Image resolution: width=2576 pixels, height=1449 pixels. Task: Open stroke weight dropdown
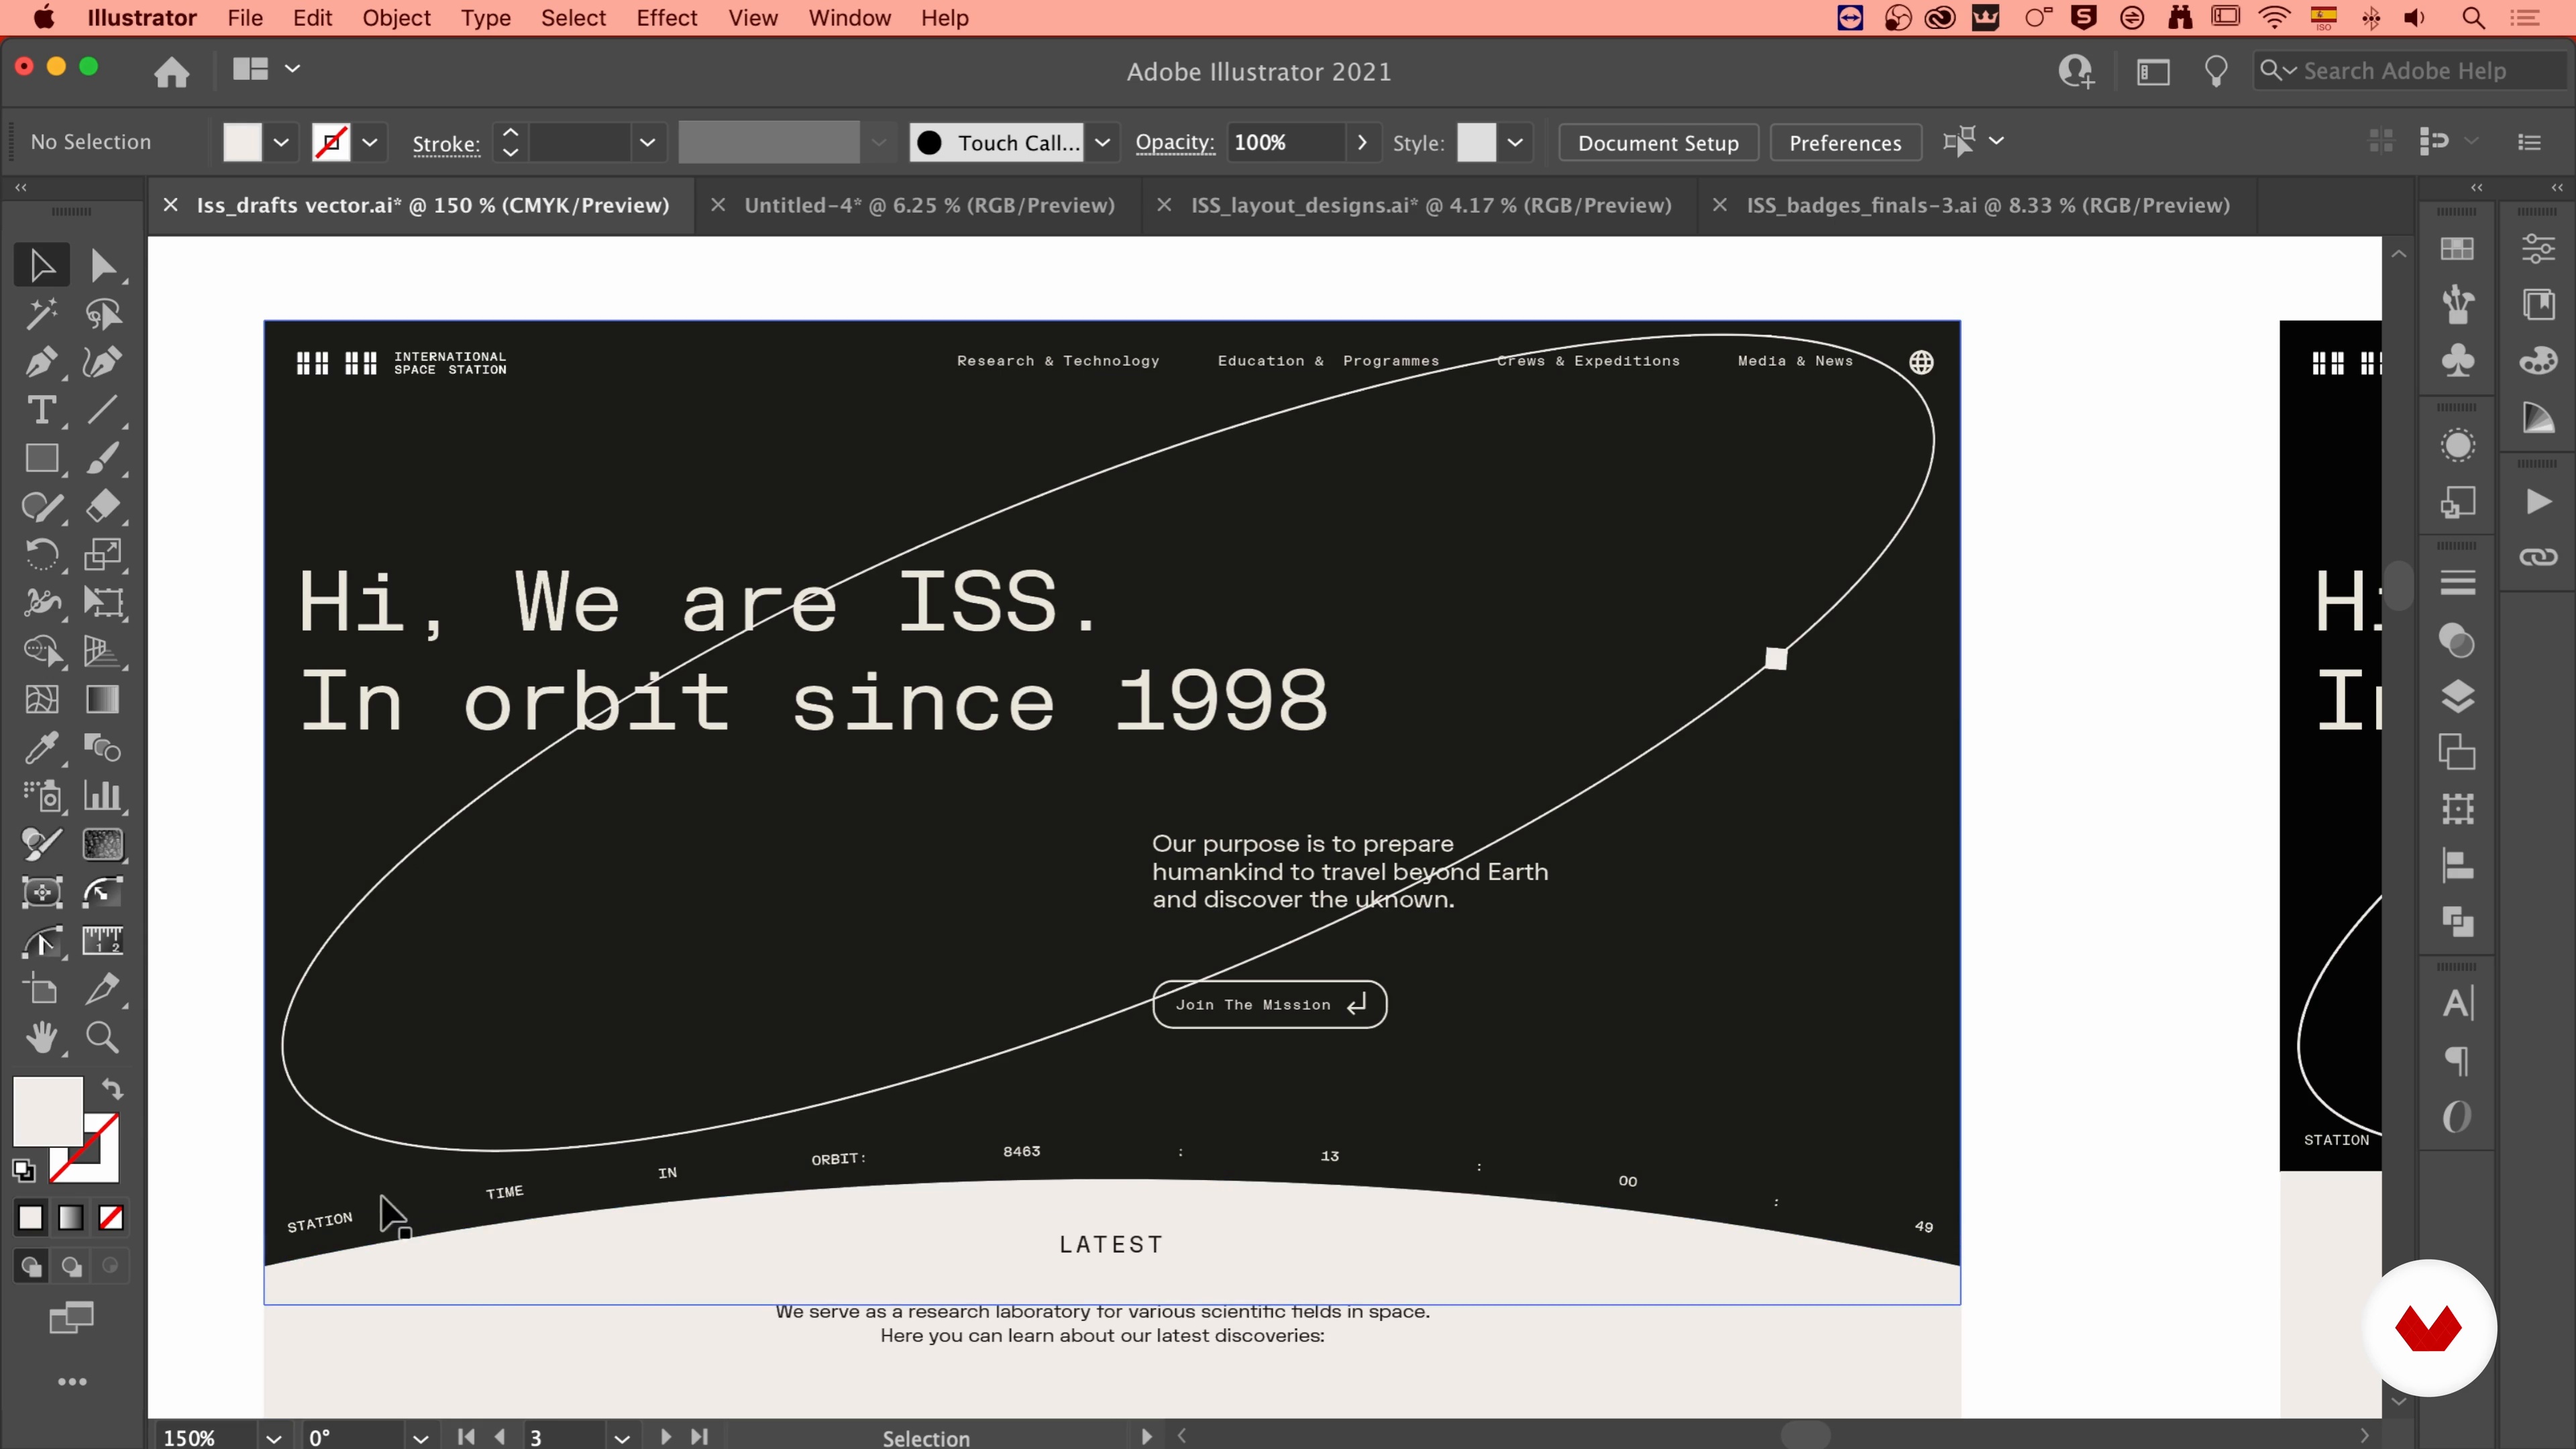pos(648,143)
